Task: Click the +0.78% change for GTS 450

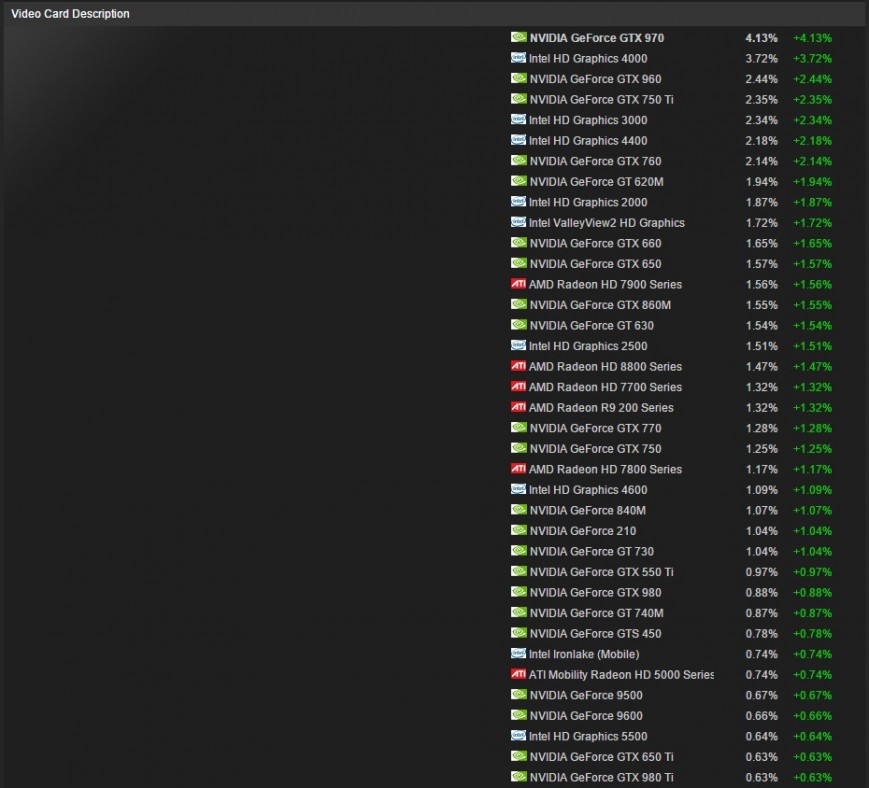Action: (x=812, y=633)
